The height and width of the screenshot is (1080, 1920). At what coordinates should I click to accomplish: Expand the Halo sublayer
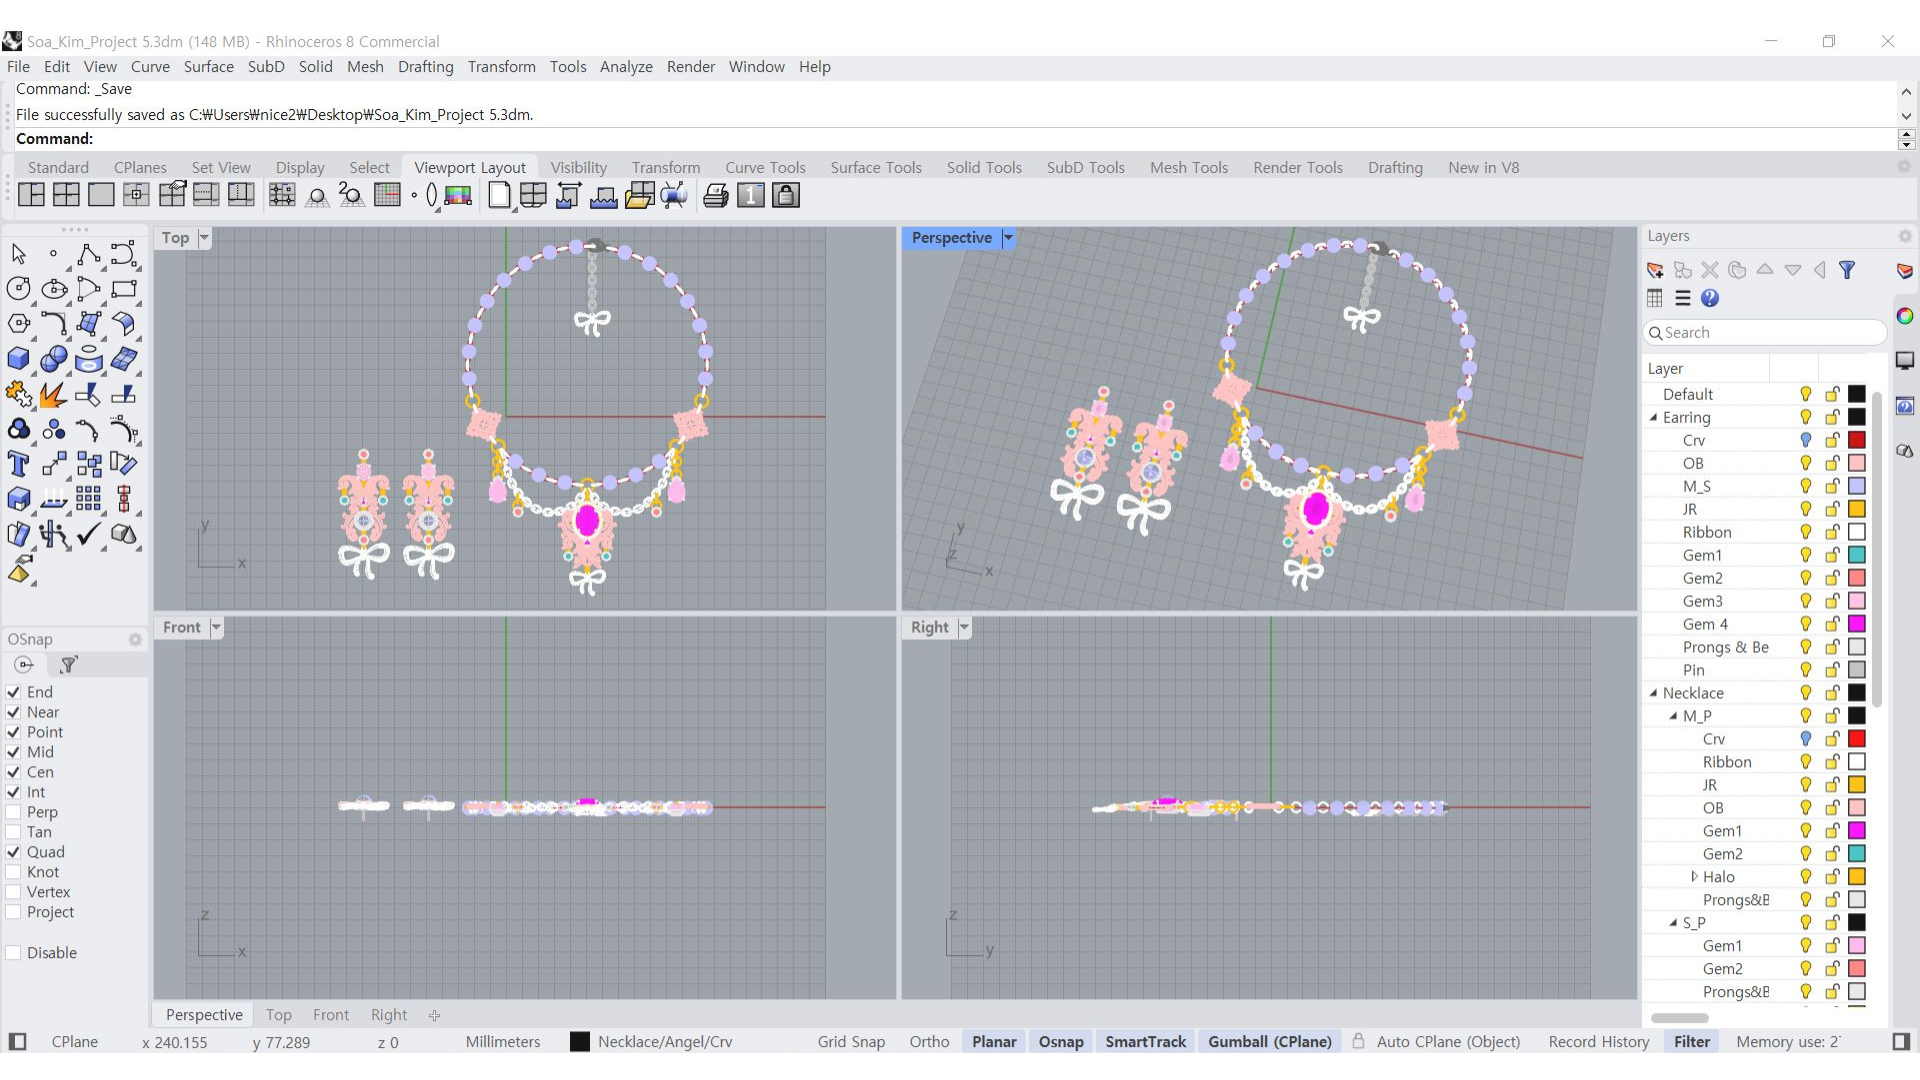tap(1693, 877)
